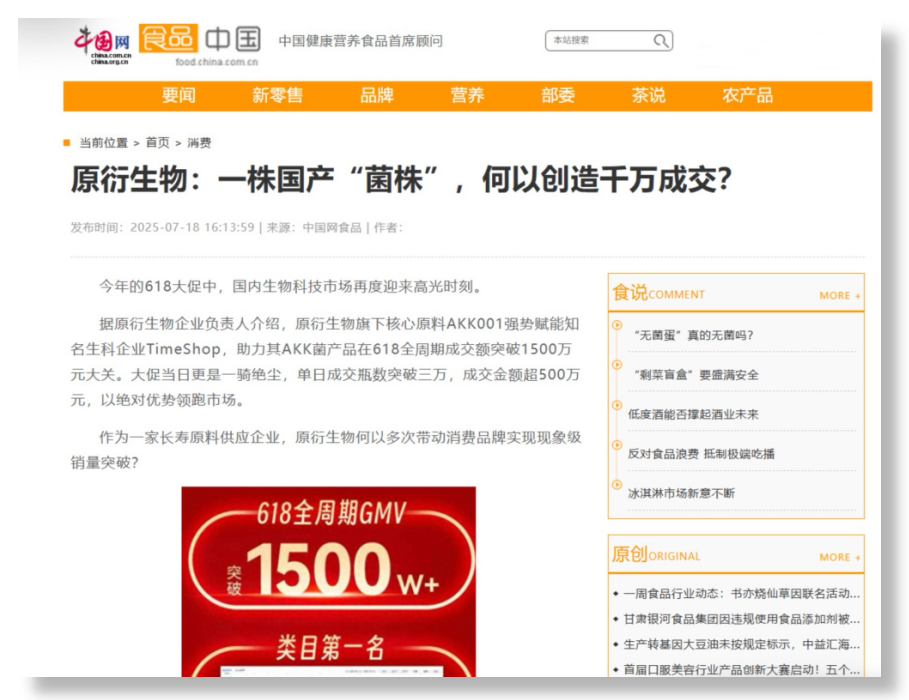Click the China.com.cn logo

pyautogui.click(x=103, y=45)
